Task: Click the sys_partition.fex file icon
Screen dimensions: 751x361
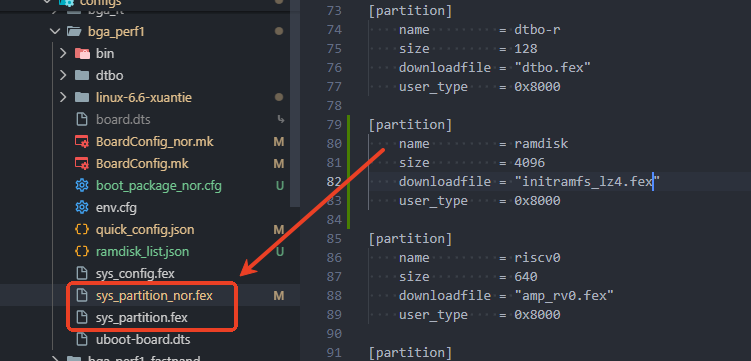Action: [82, 317]
